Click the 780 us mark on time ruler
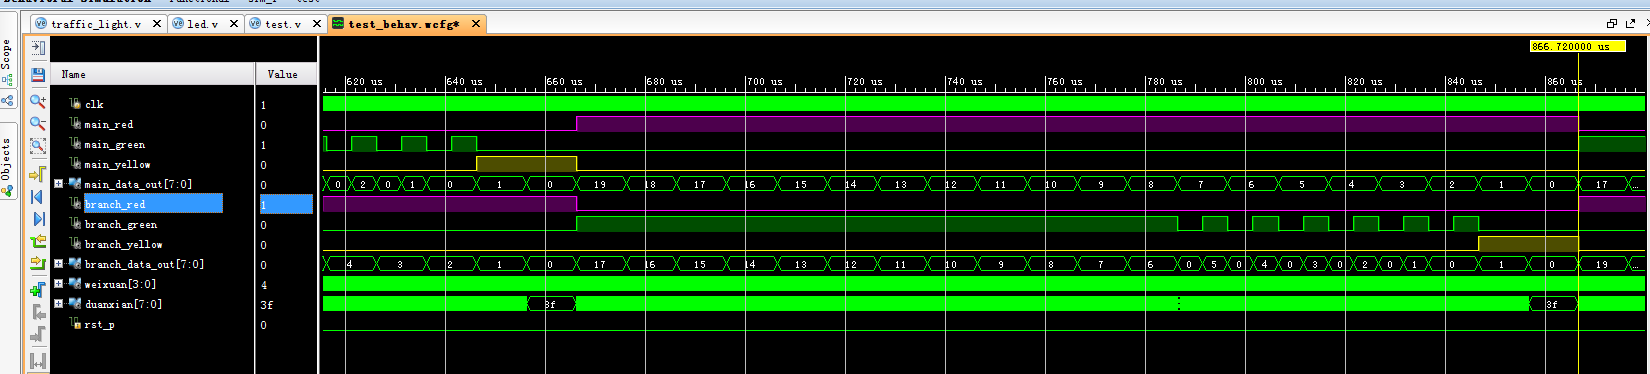This screenshot has height=374, width=1650. (x=1165, y=81)
